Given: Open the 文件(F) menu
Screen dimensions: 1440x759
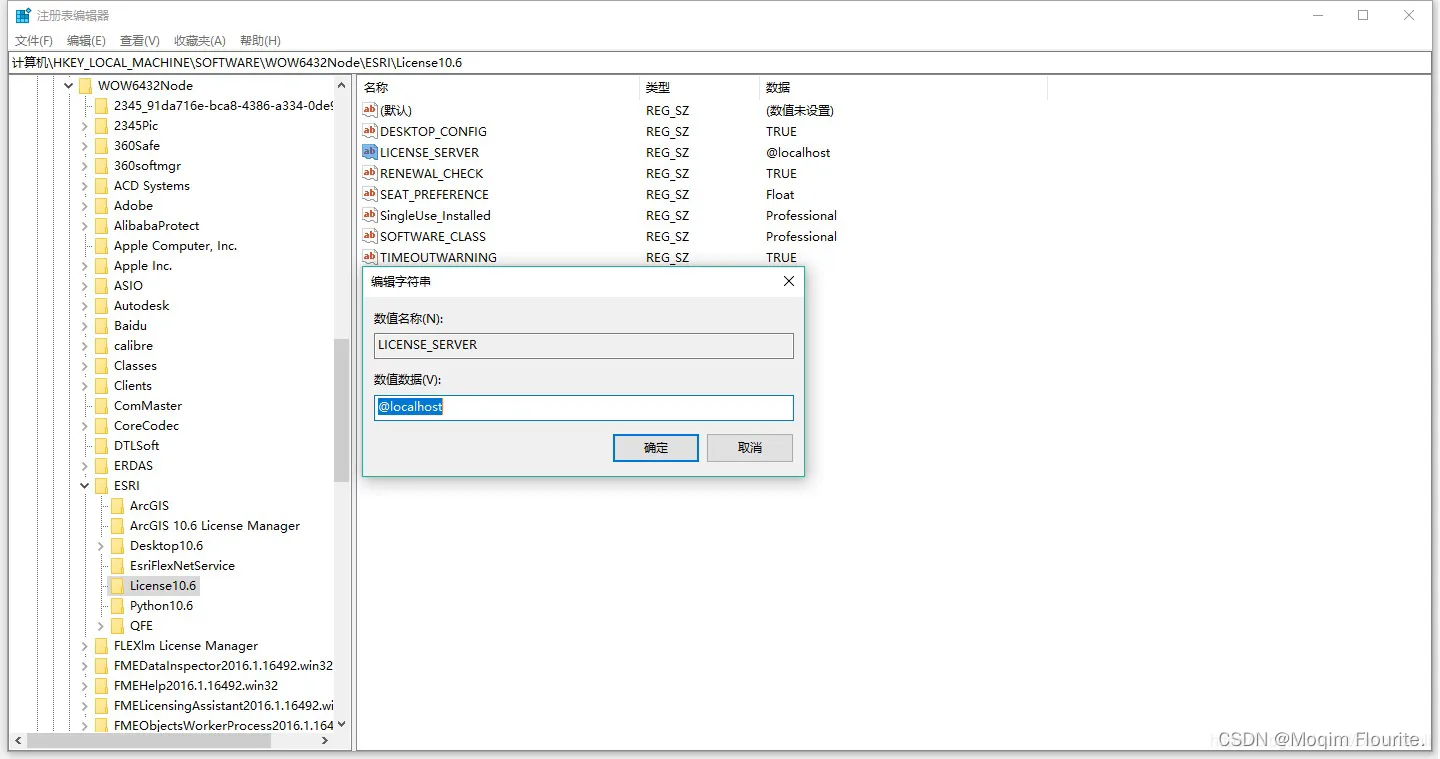Looking at the screenshot, I should click(x=34, y=41).
